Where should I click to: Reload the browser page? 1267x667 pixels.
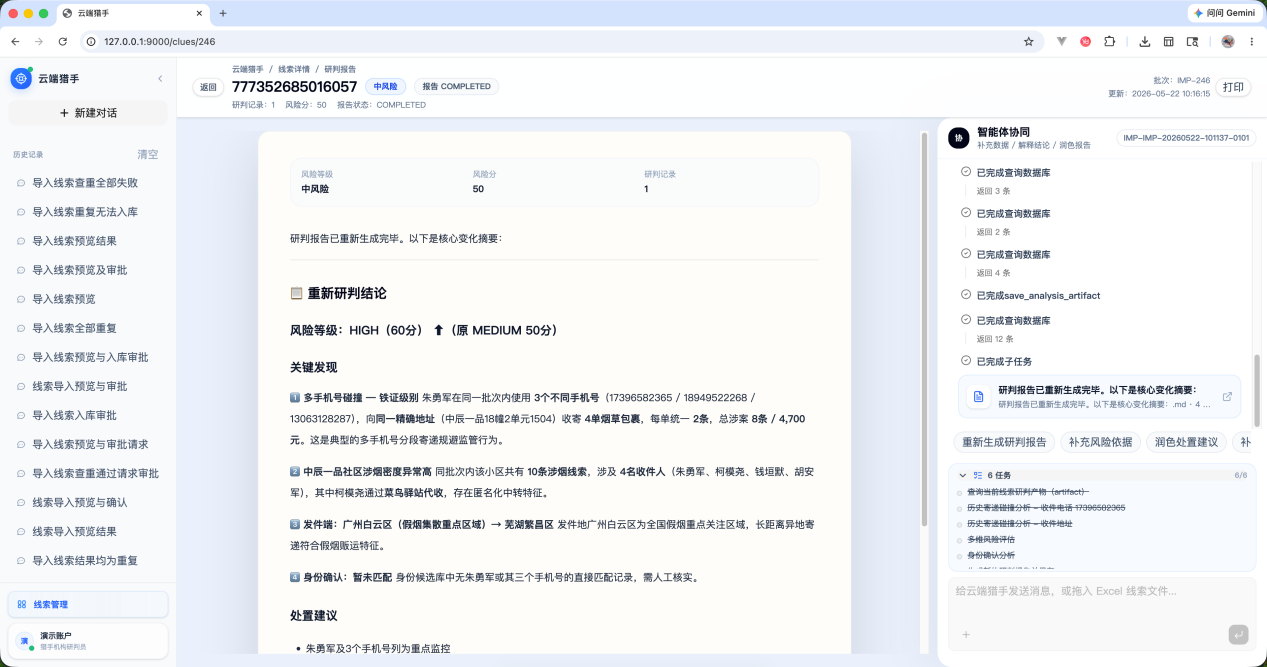(63, 42)
